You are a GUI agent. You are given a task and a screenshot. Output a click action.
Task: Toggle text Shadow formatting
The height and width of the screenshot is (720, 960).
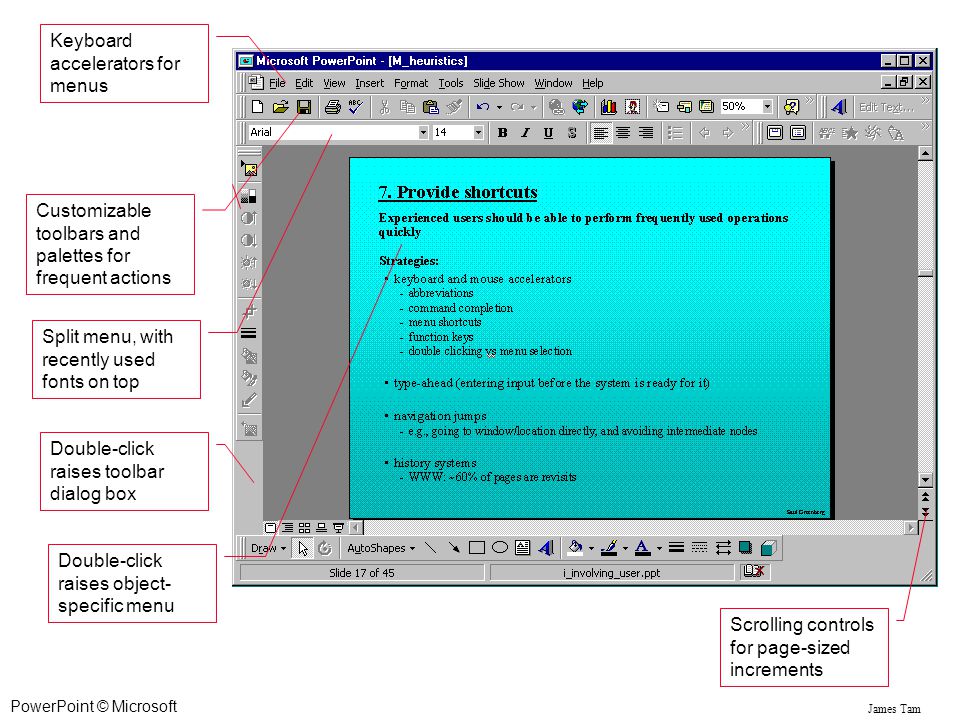[571, 133]
